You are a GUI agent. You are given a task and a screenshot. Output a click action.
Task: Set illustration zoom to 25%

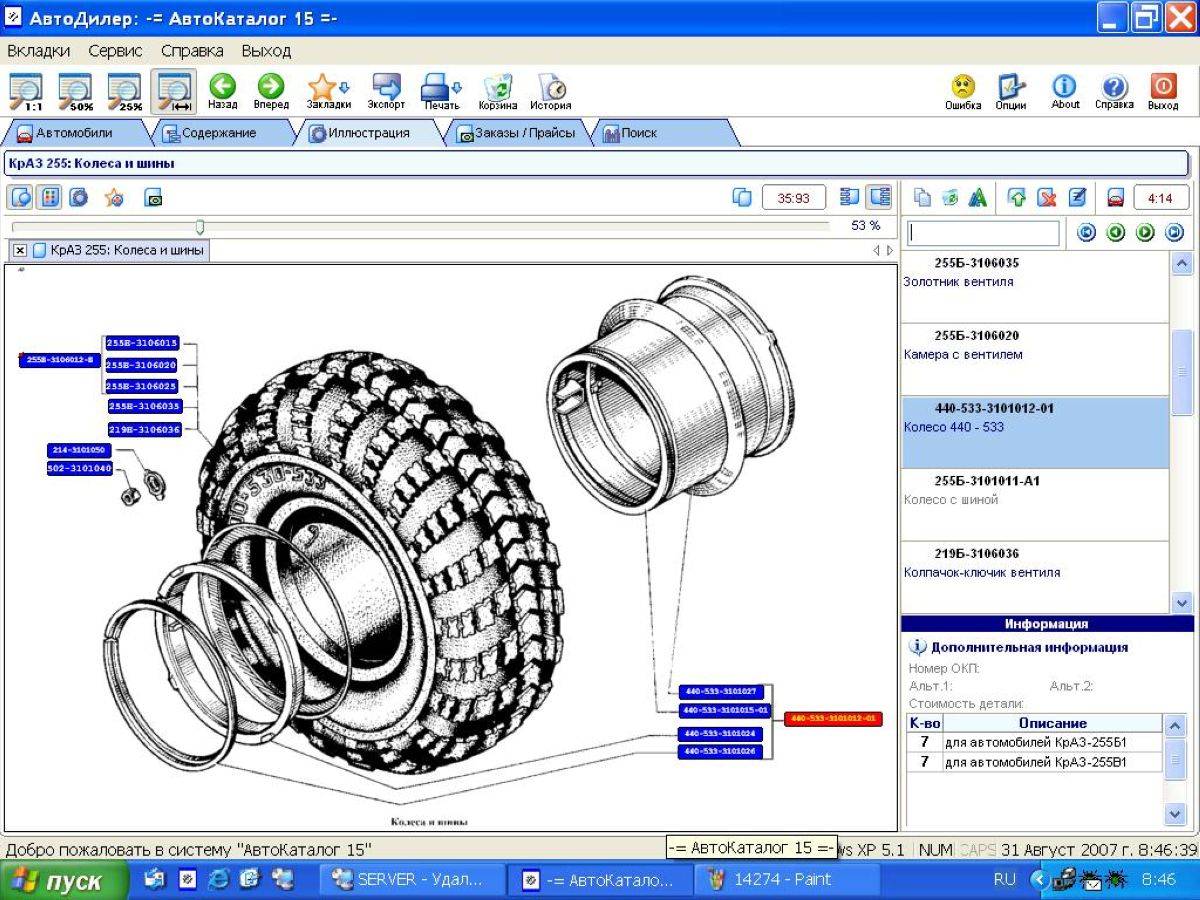coord(125,91)
